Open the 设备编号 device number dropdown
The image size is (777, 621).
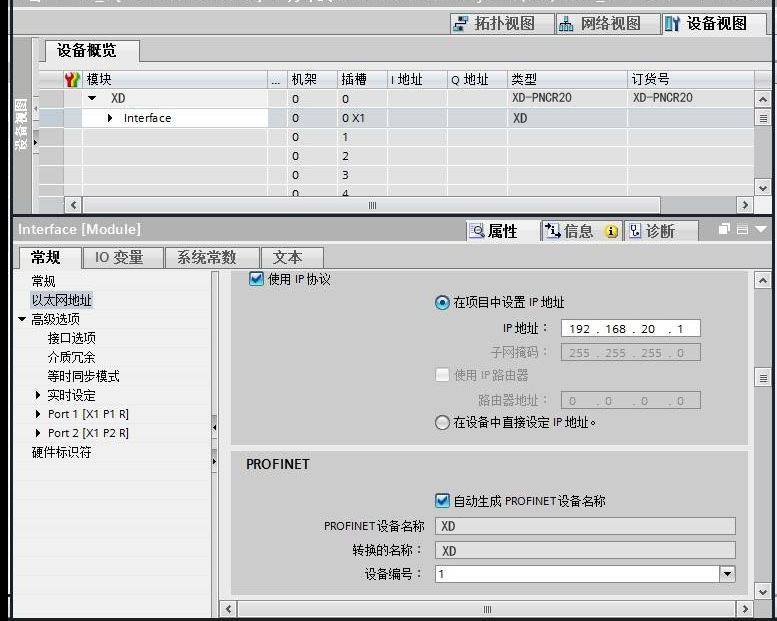point(727,574)
